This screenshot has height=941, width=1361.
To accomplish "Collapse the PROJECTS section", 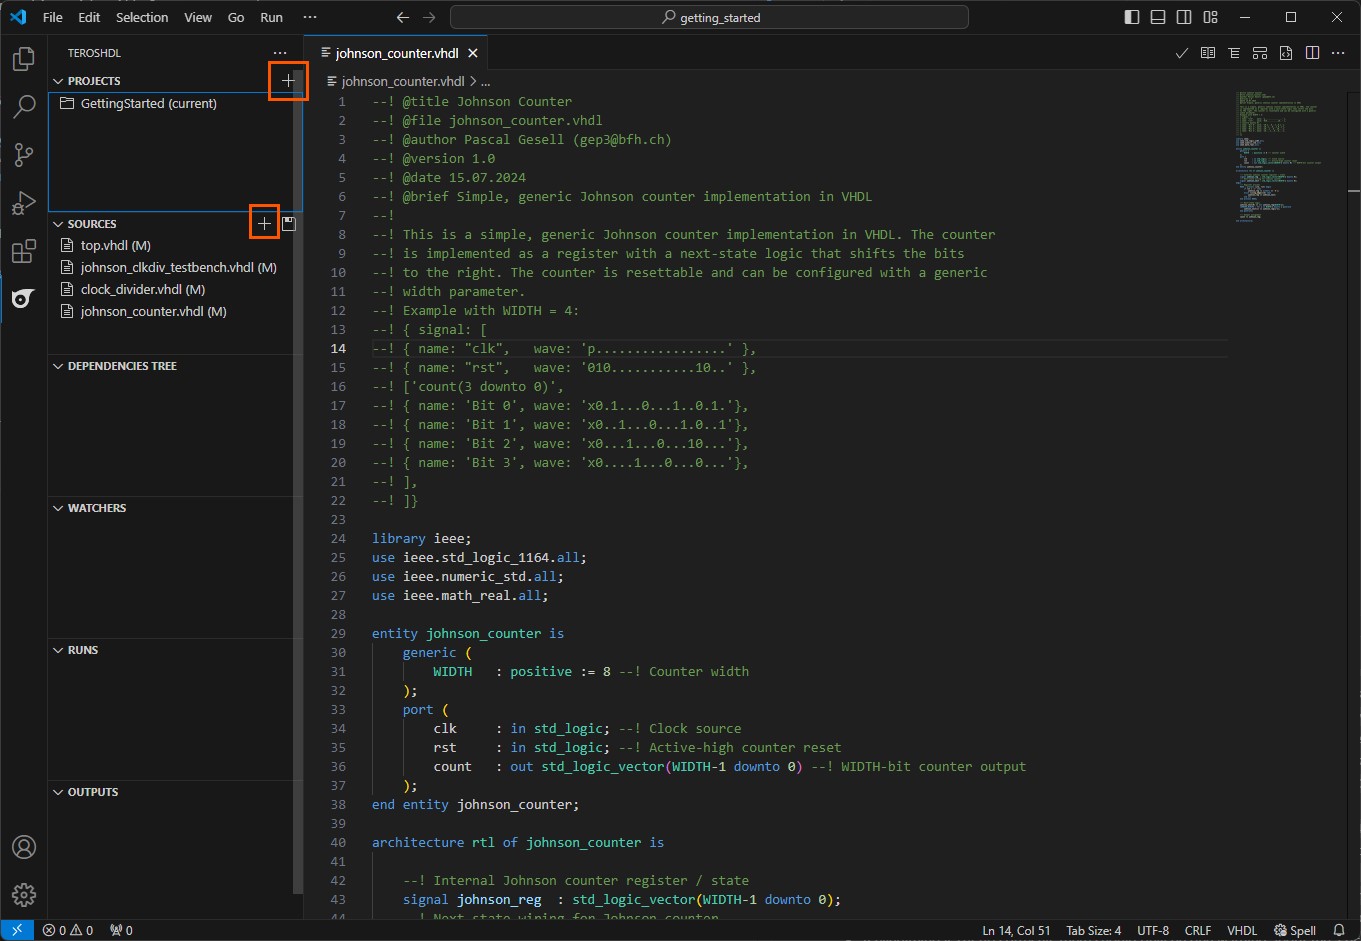I will coord(58,81).
